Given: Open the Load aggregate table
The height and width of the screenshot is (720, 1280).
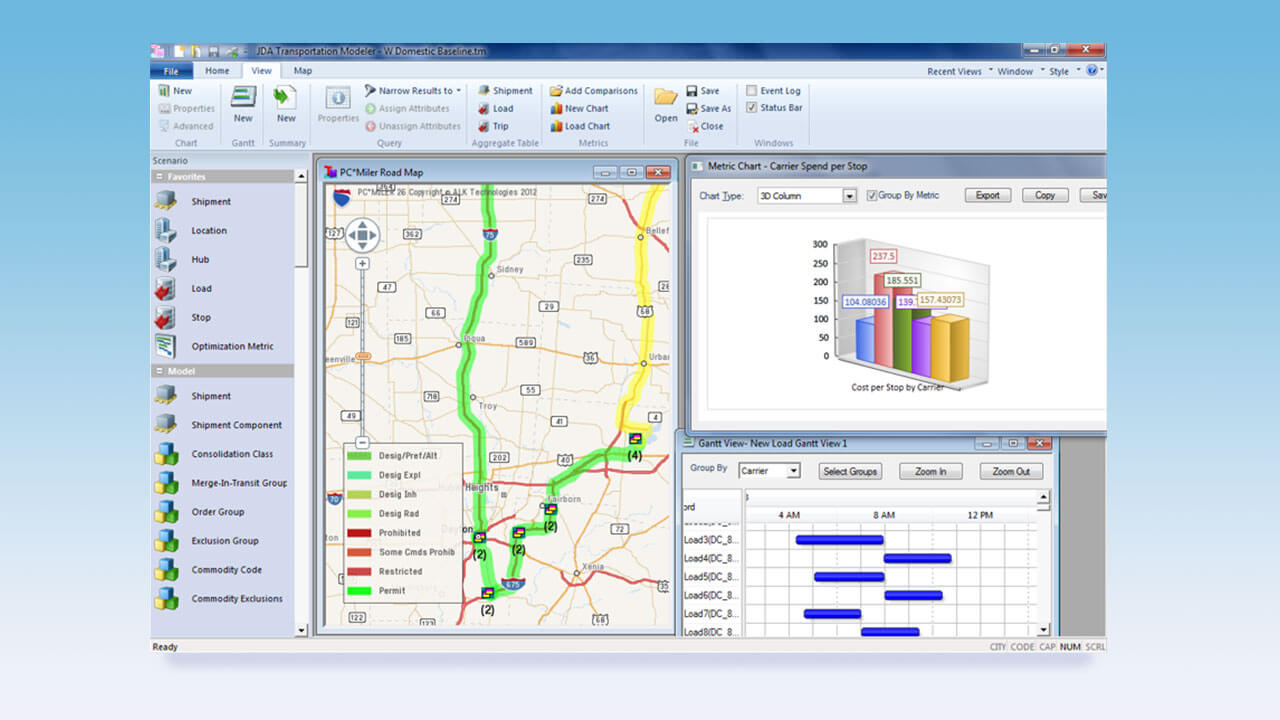Looking at the screenshot, I should tap(495, 108).
